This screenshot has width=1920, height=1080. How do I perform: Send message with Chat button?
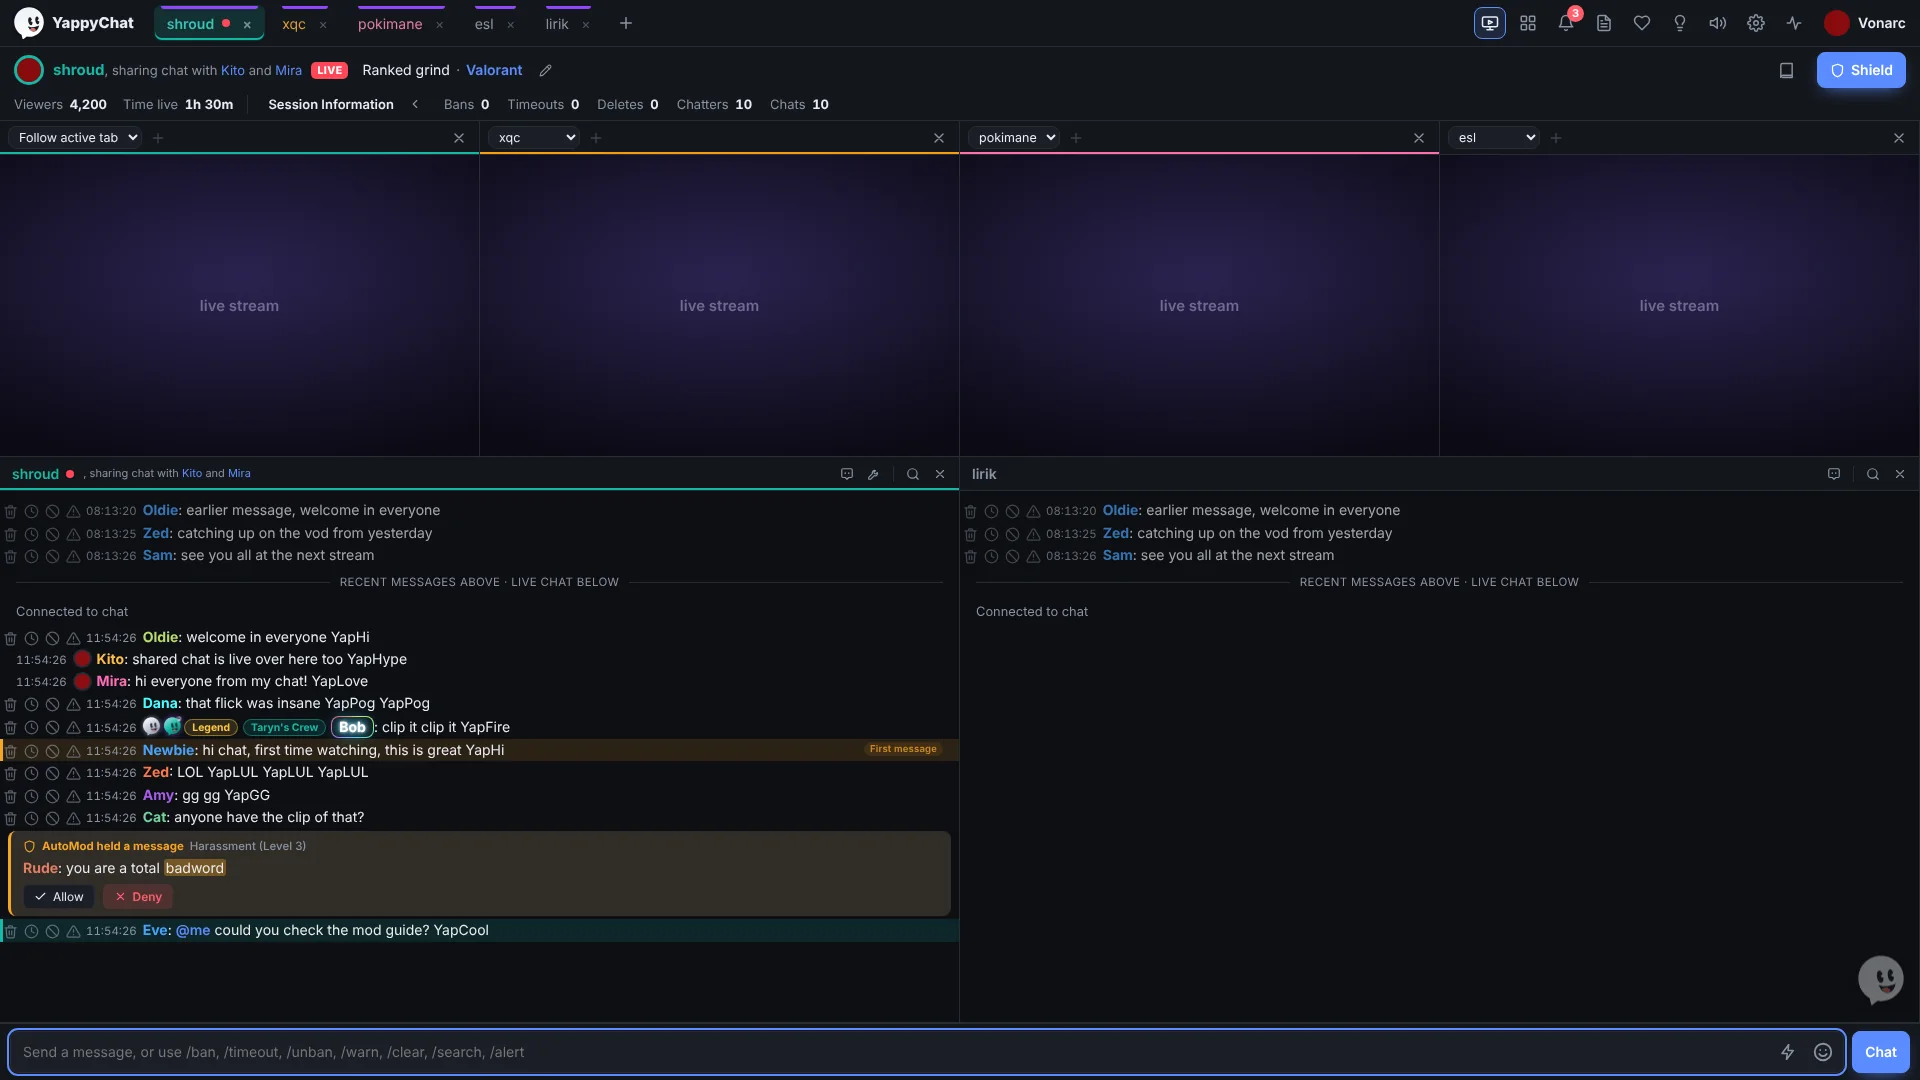coord(1880,1052)
